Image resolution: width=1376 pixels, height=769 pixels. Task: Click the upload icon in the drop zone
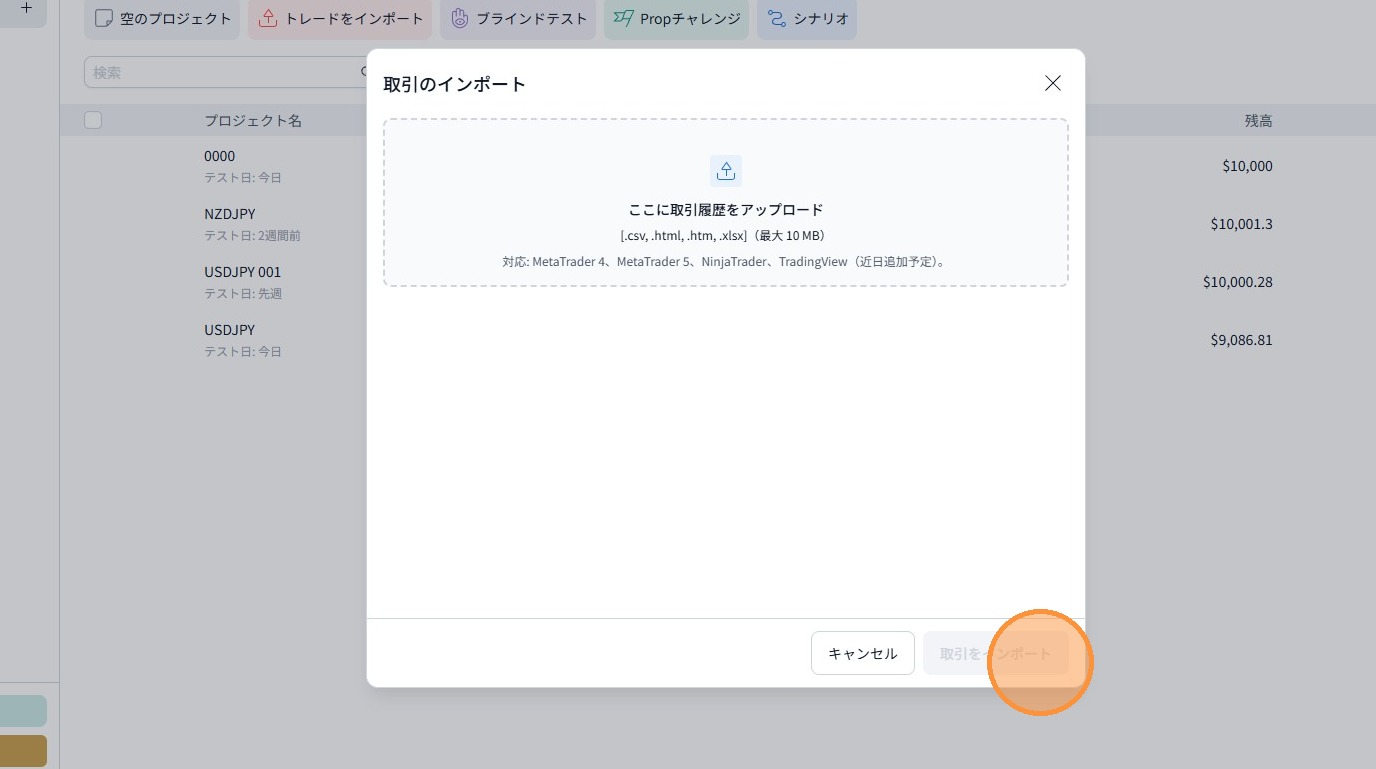coord(726,170)
